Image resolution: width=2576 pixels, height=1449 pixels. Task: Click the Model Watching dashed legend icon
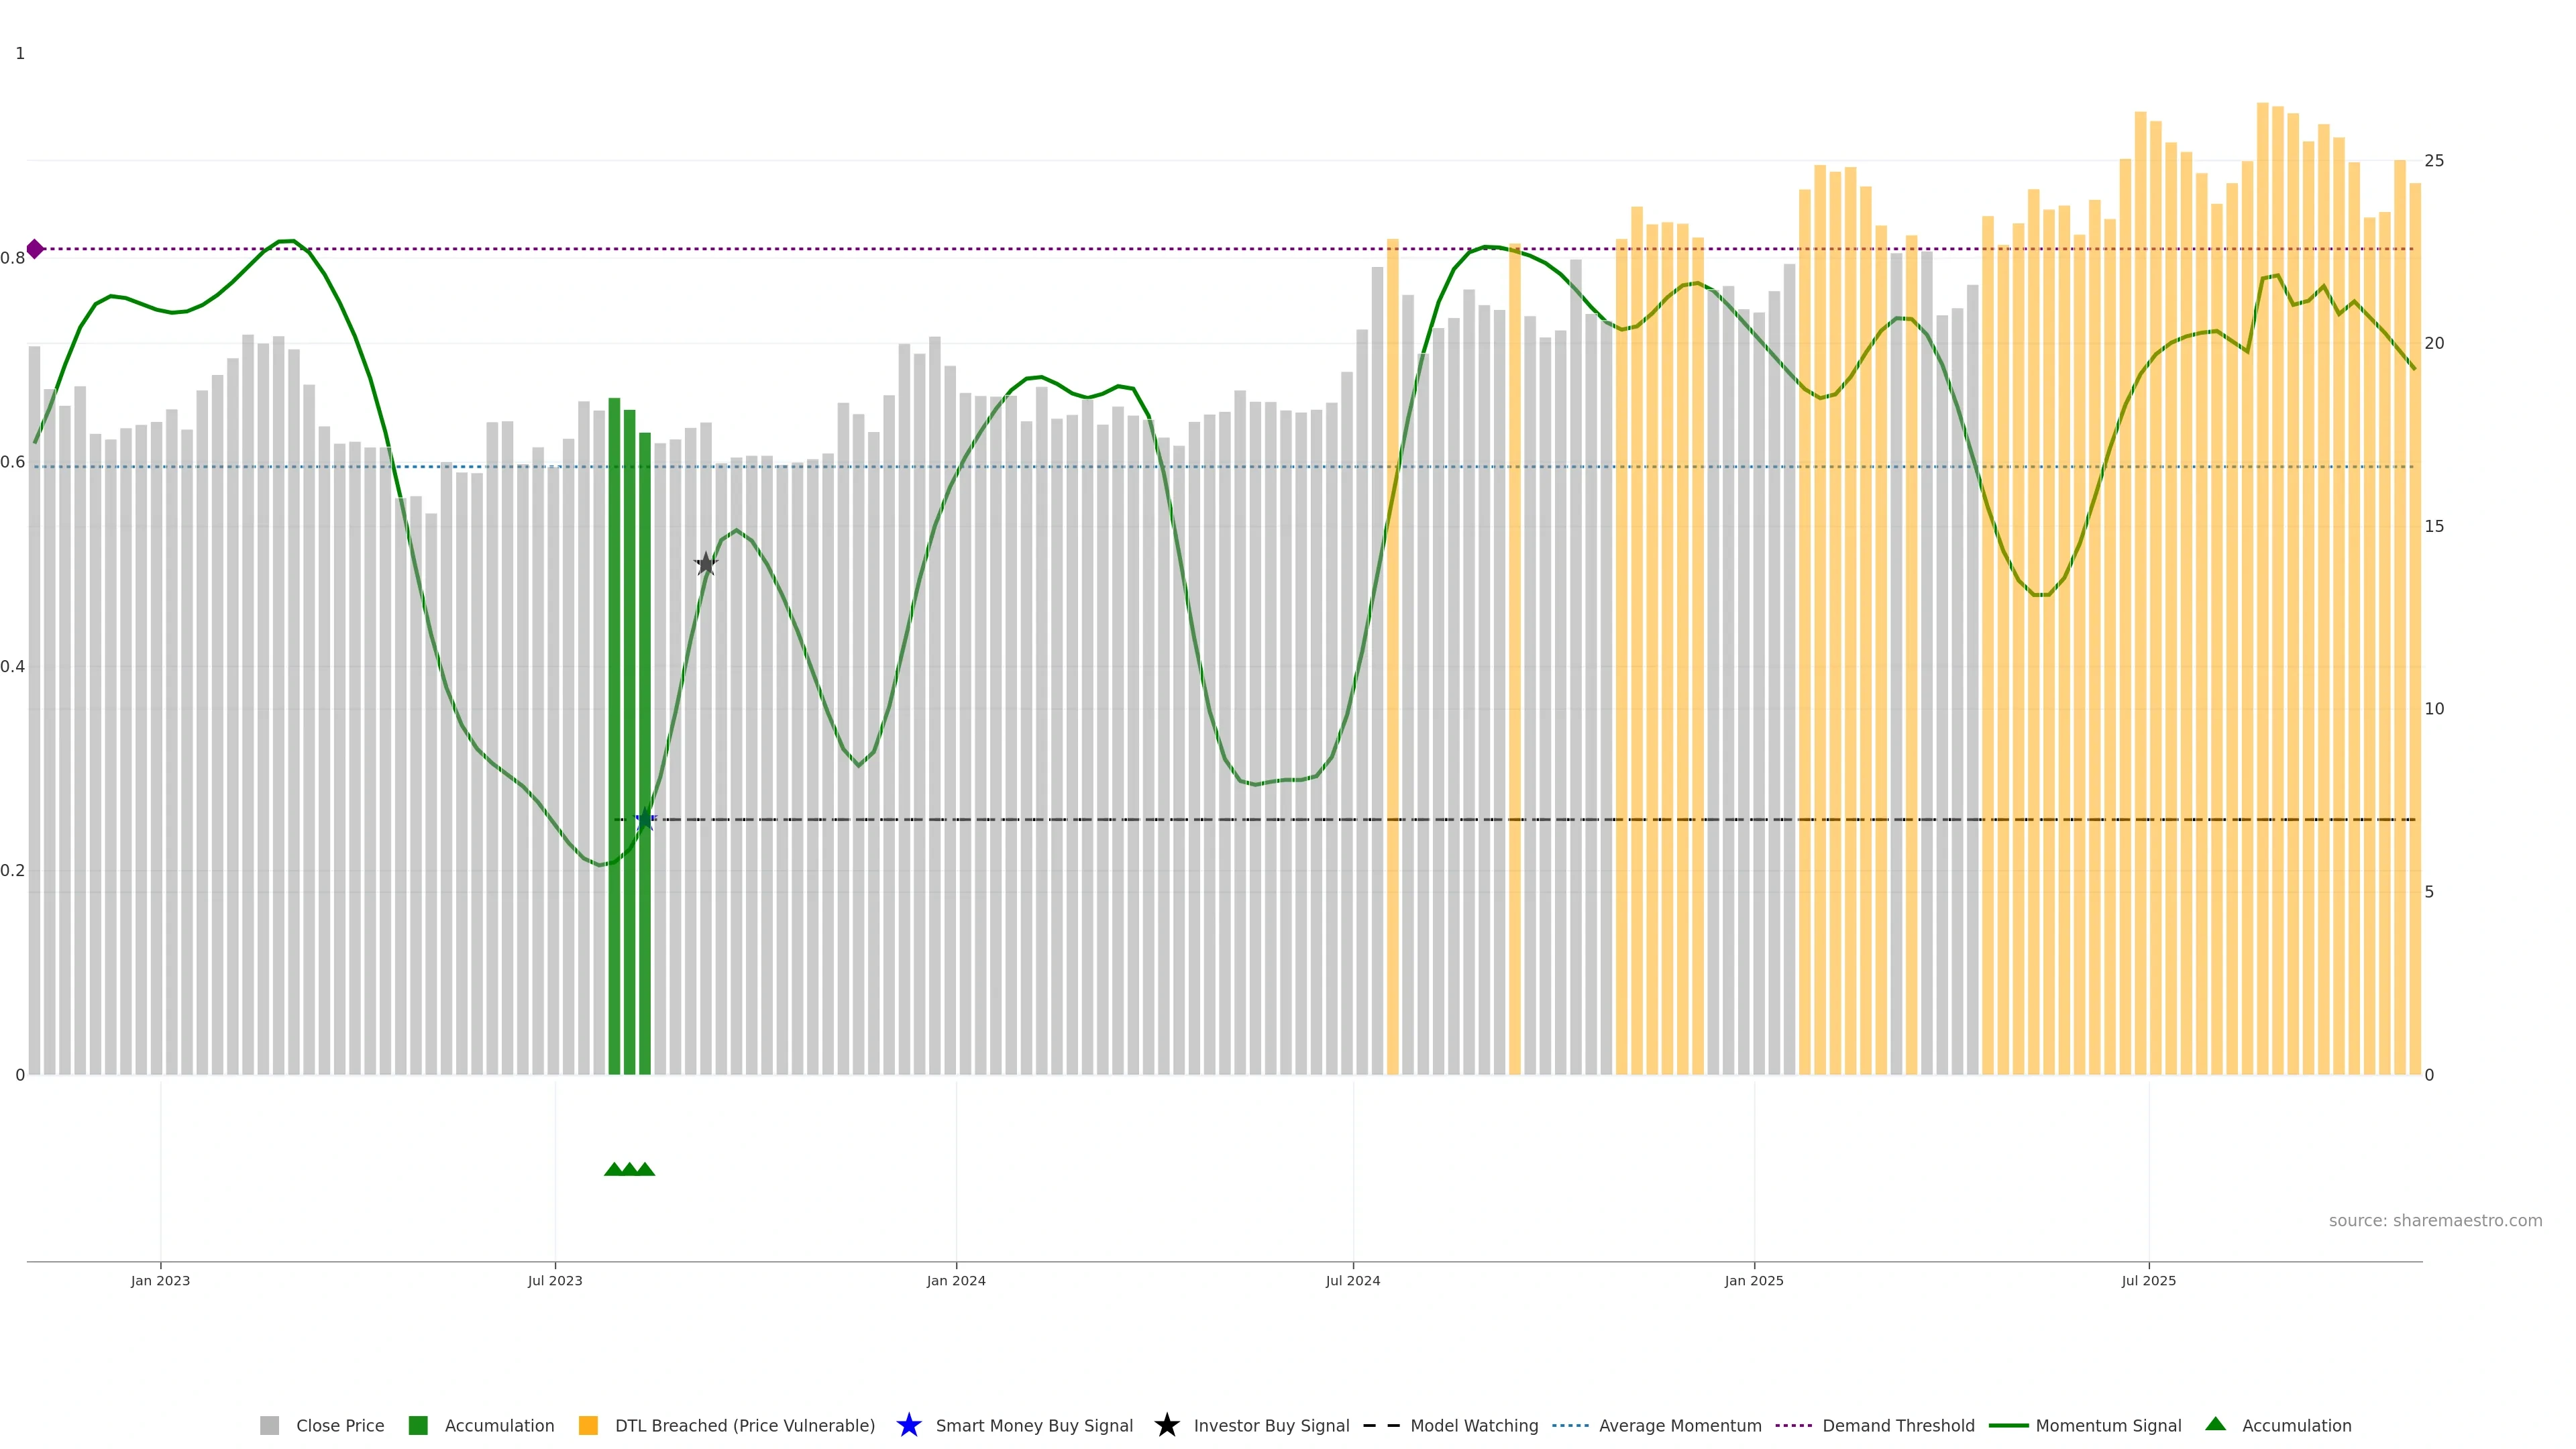point(1381,1425)
